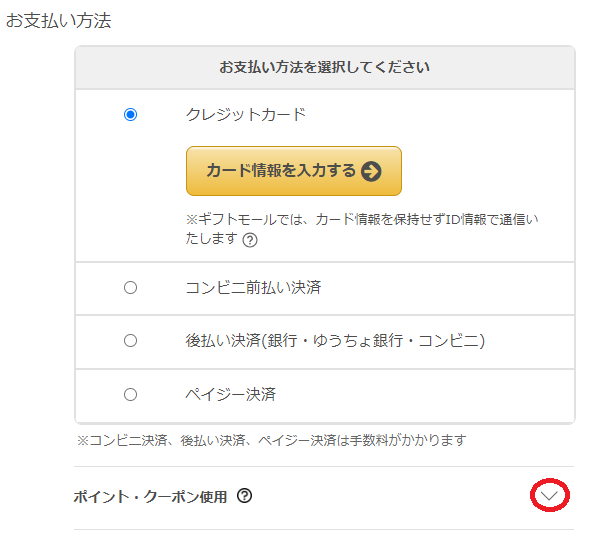Click the ペイジー決済 label text

230,395
